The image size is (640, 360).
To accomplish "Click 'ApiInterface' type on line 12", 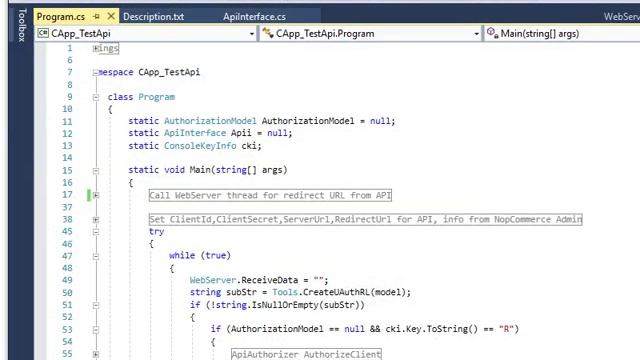I will [195, 133].
